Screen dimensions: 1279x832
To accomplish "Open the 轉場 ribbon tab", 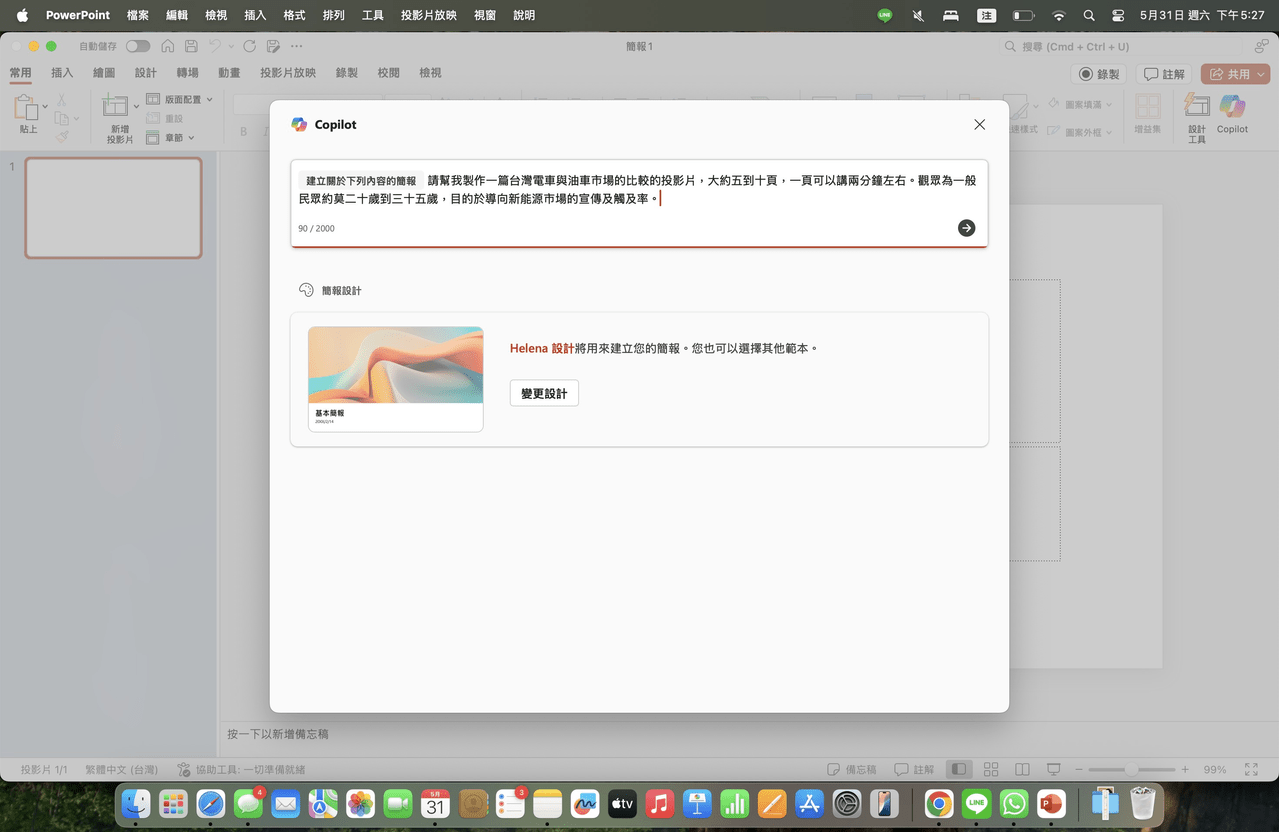I will pos(187,73).
